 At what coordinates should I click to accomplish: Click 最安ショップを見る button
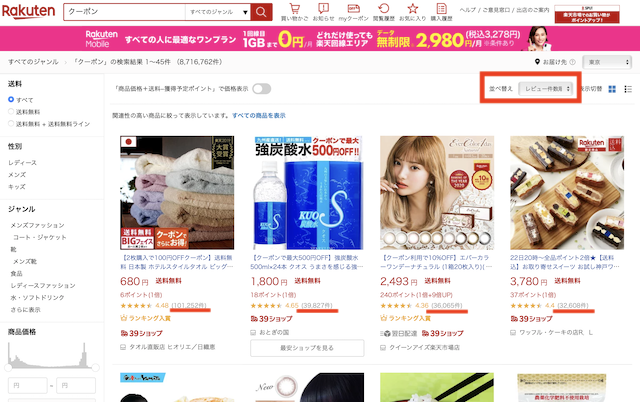tap(307, 348)
